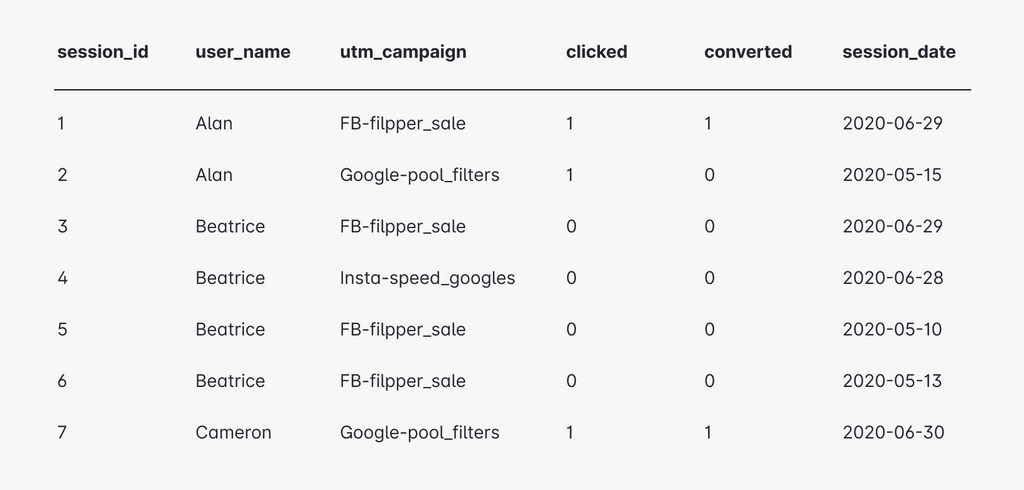Click session id 7 cell
The height and width of the screenshot is (490, 1024).
[x=62, y=433]
